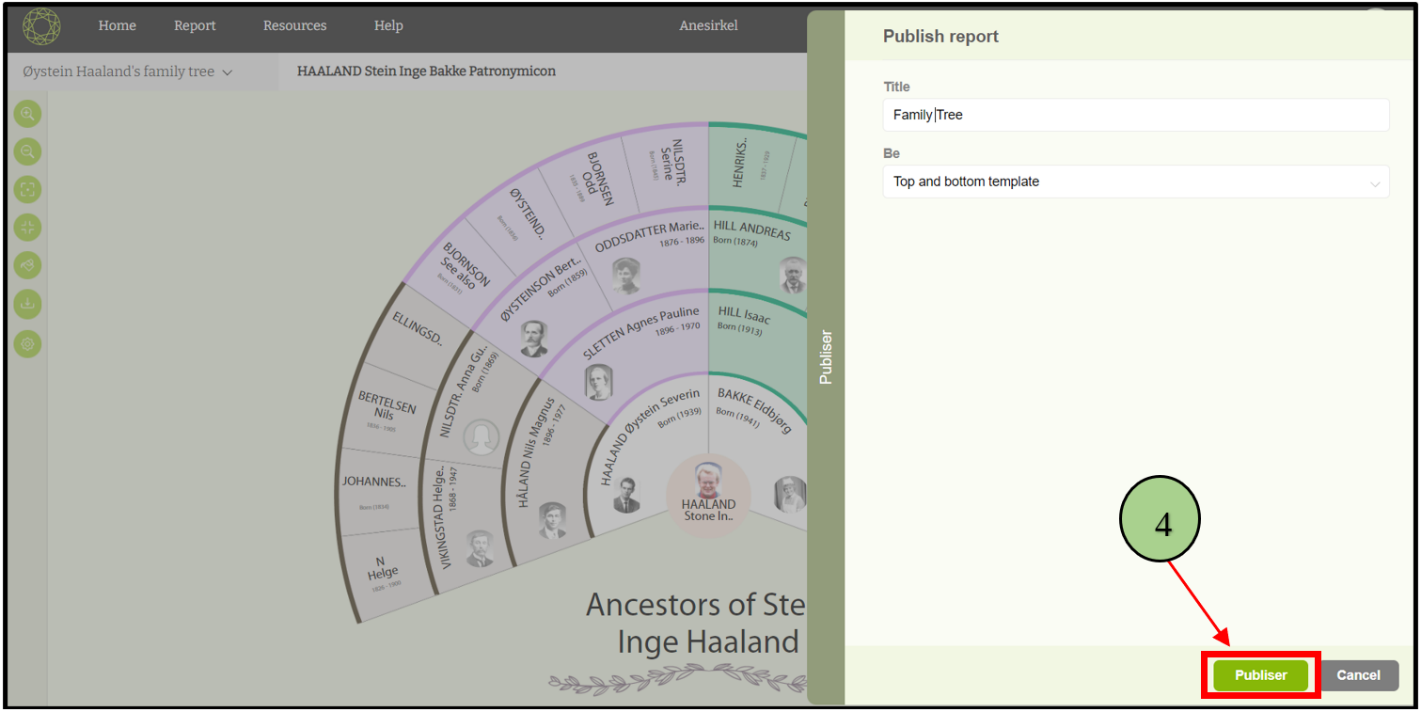The height and width of the screenshot is (712, 1421).
Task: Open the settings gear icon
Action: point(28,343)
